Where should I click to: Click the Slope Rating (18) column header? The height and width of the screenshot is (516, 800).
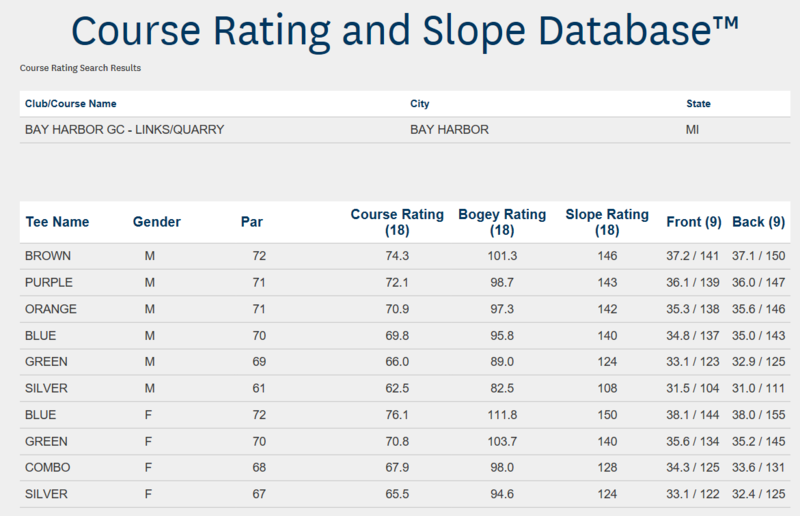607,222
